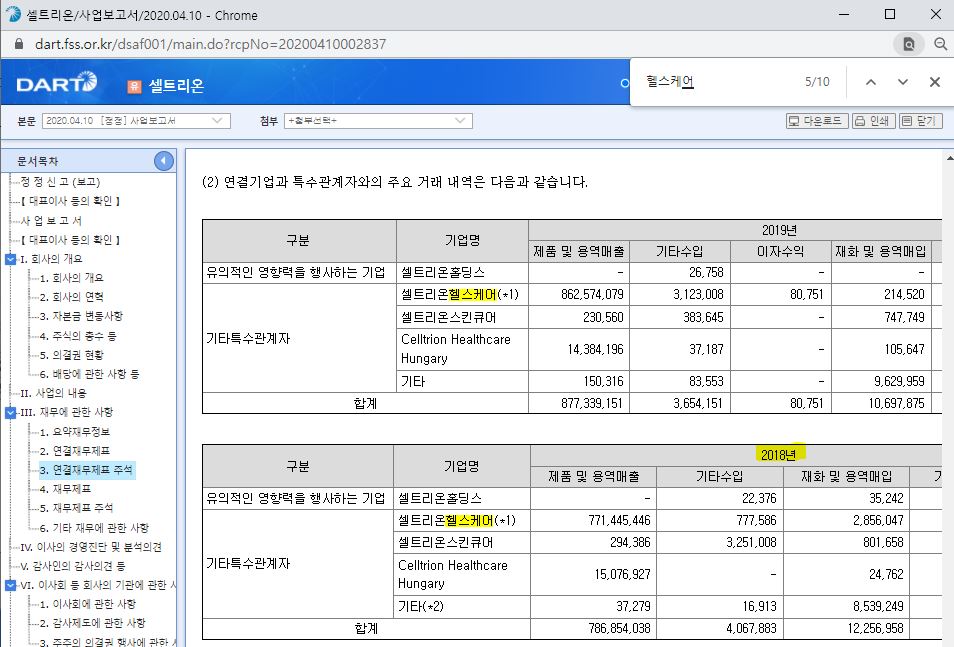This screenshot has height=647, width=954.
Task: Open 4. 주식의 총수 등
Action: coord(78,335)
